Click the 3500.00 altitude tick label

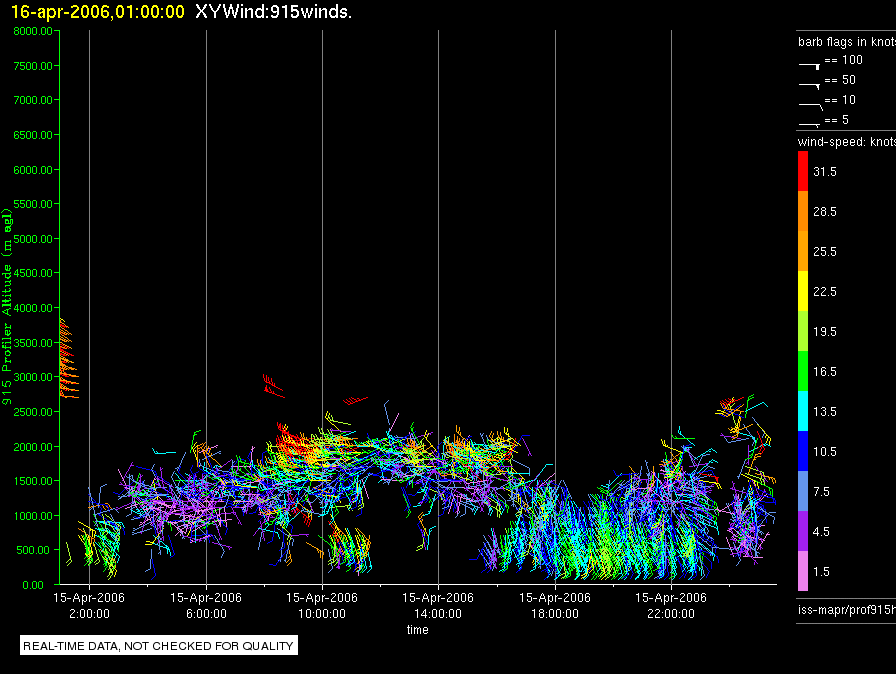(33, 343)
